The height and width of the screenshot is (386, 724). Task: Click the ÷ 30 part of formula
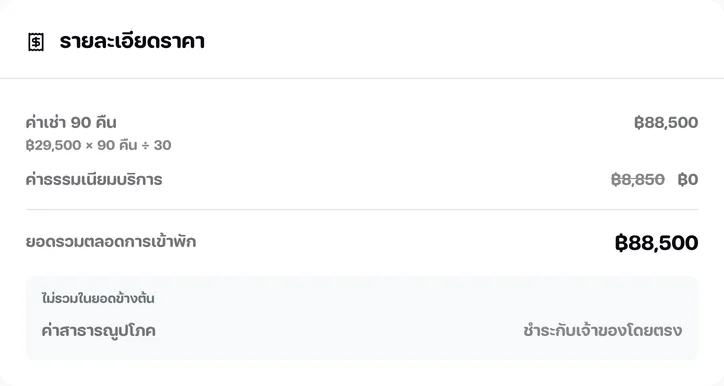click(x=156, y=145)
